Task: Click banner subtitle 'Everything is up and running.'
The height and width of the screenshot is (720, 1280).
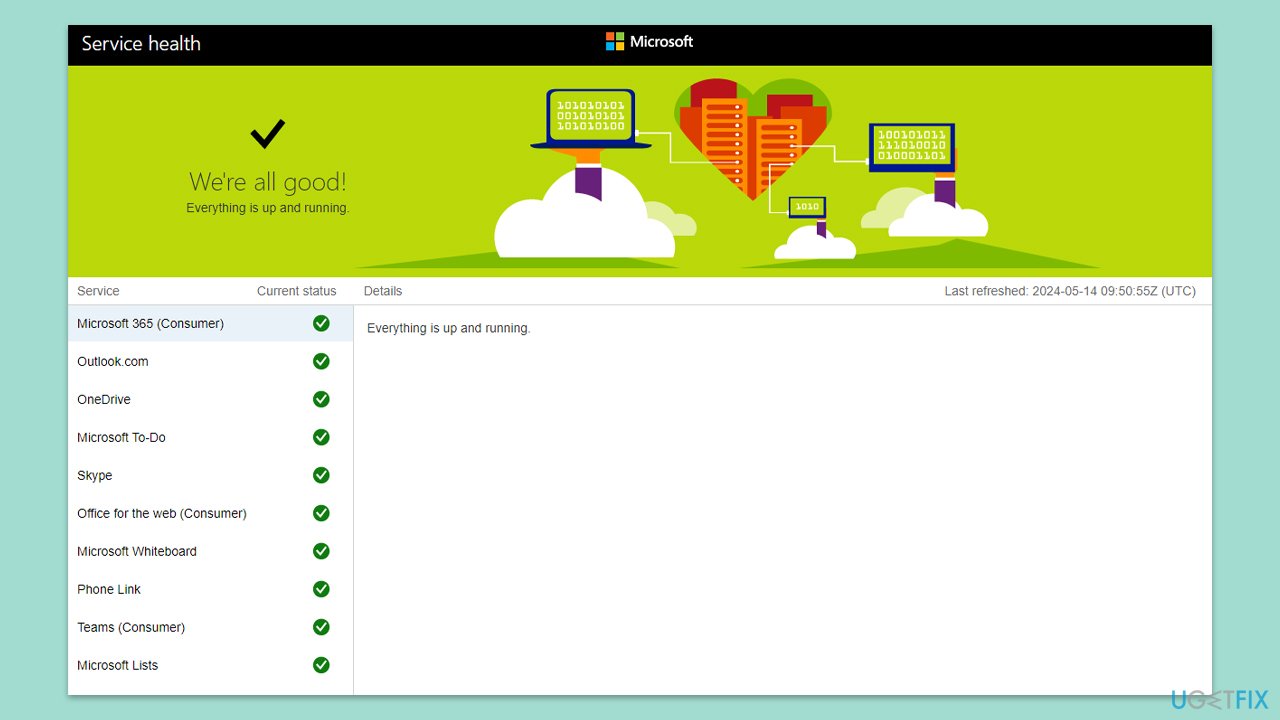Action: pyautogui.click(x=268, y=208)
